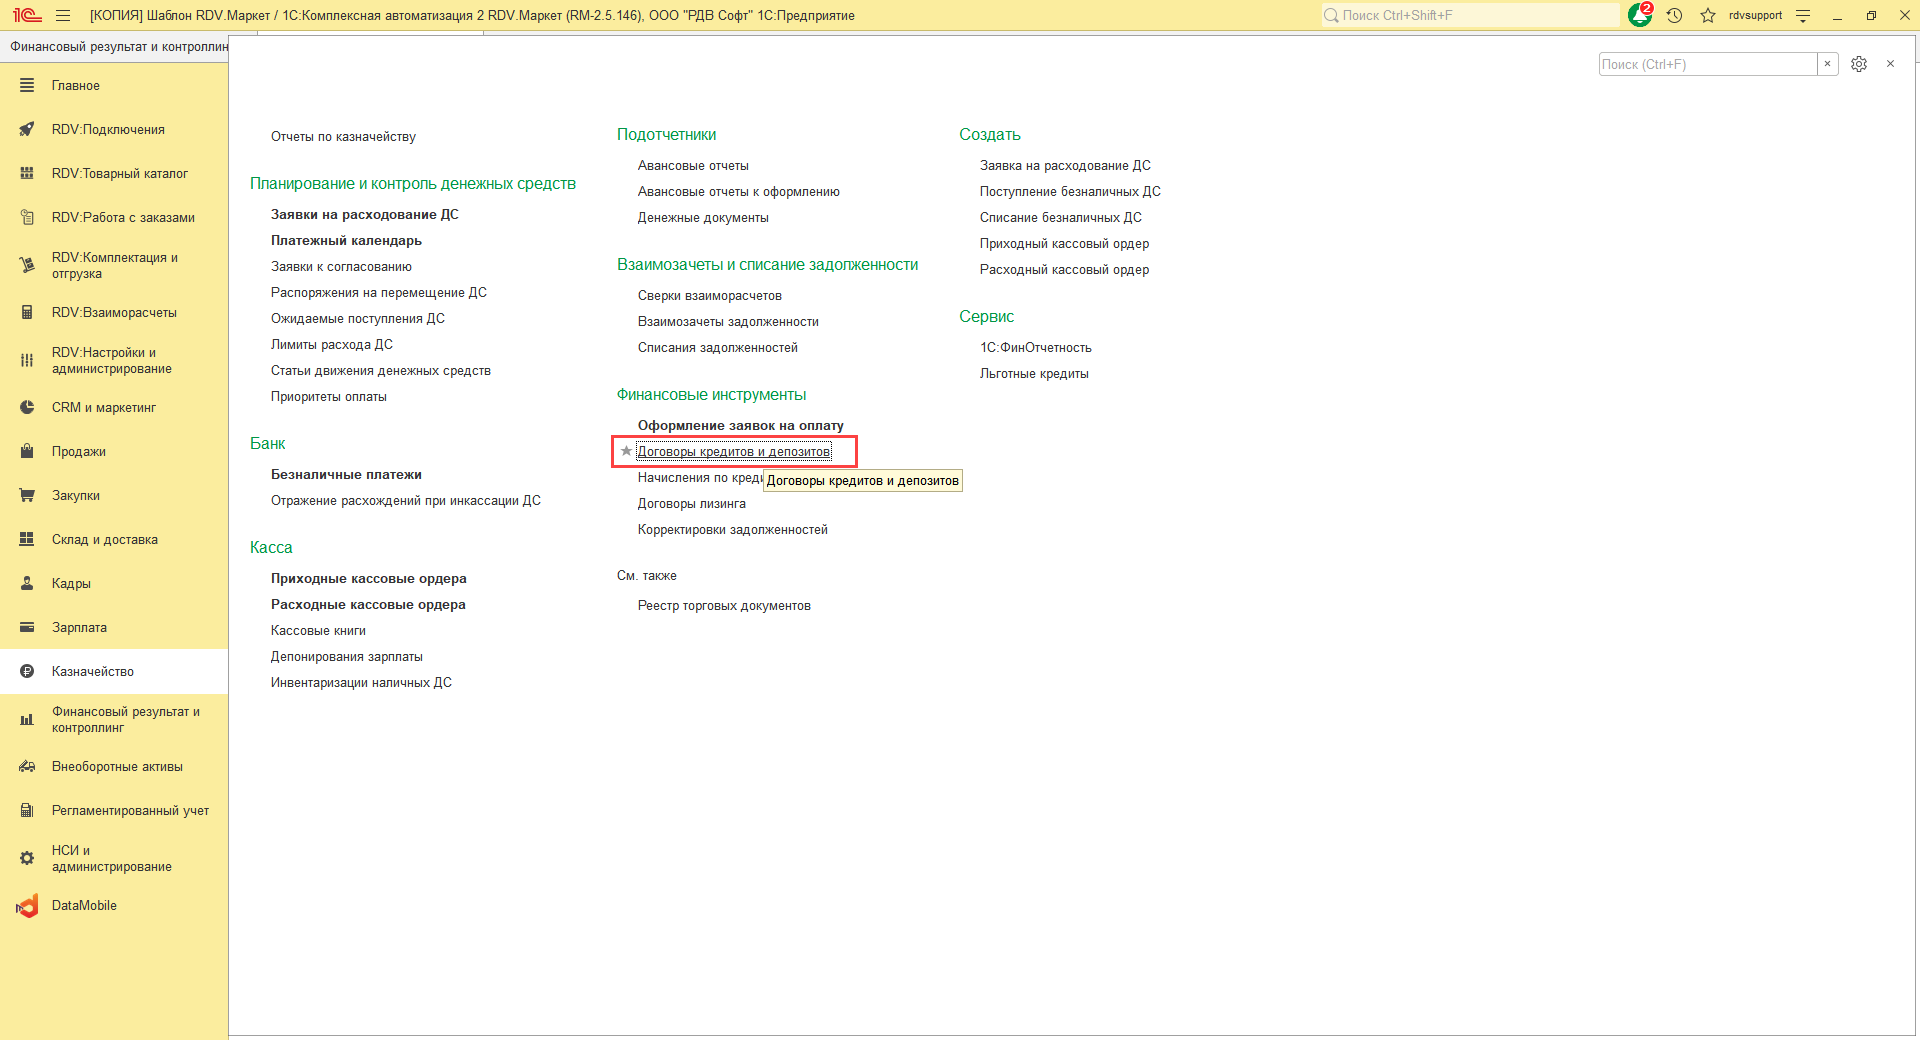Open Ожидаемые поступления ДС
1920x1040 pixels.
click(357, 319)
